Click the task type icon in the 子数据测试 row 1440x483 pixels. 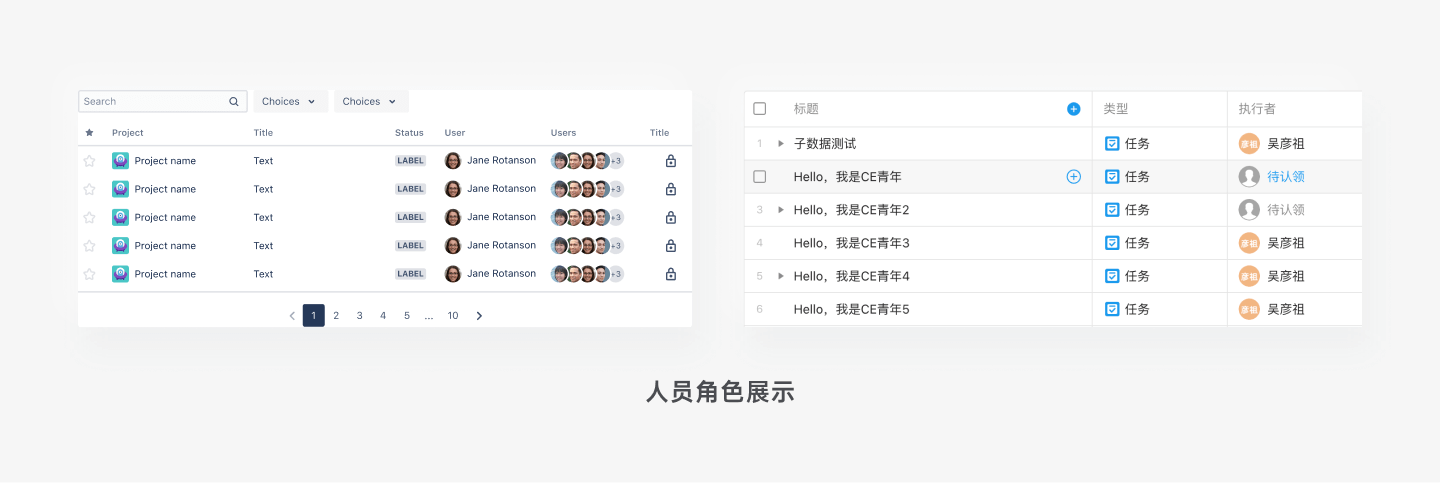point(1112,143)
